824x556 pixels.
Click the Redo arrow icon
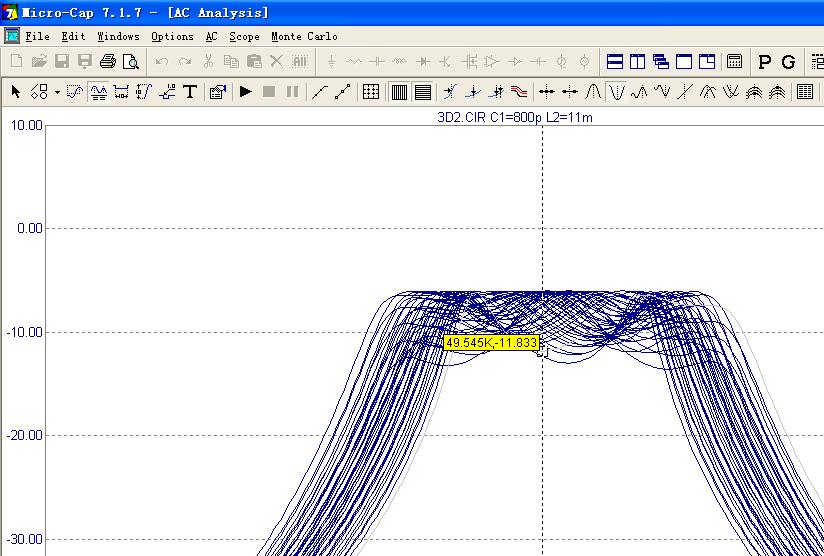[x=185, y=61]
